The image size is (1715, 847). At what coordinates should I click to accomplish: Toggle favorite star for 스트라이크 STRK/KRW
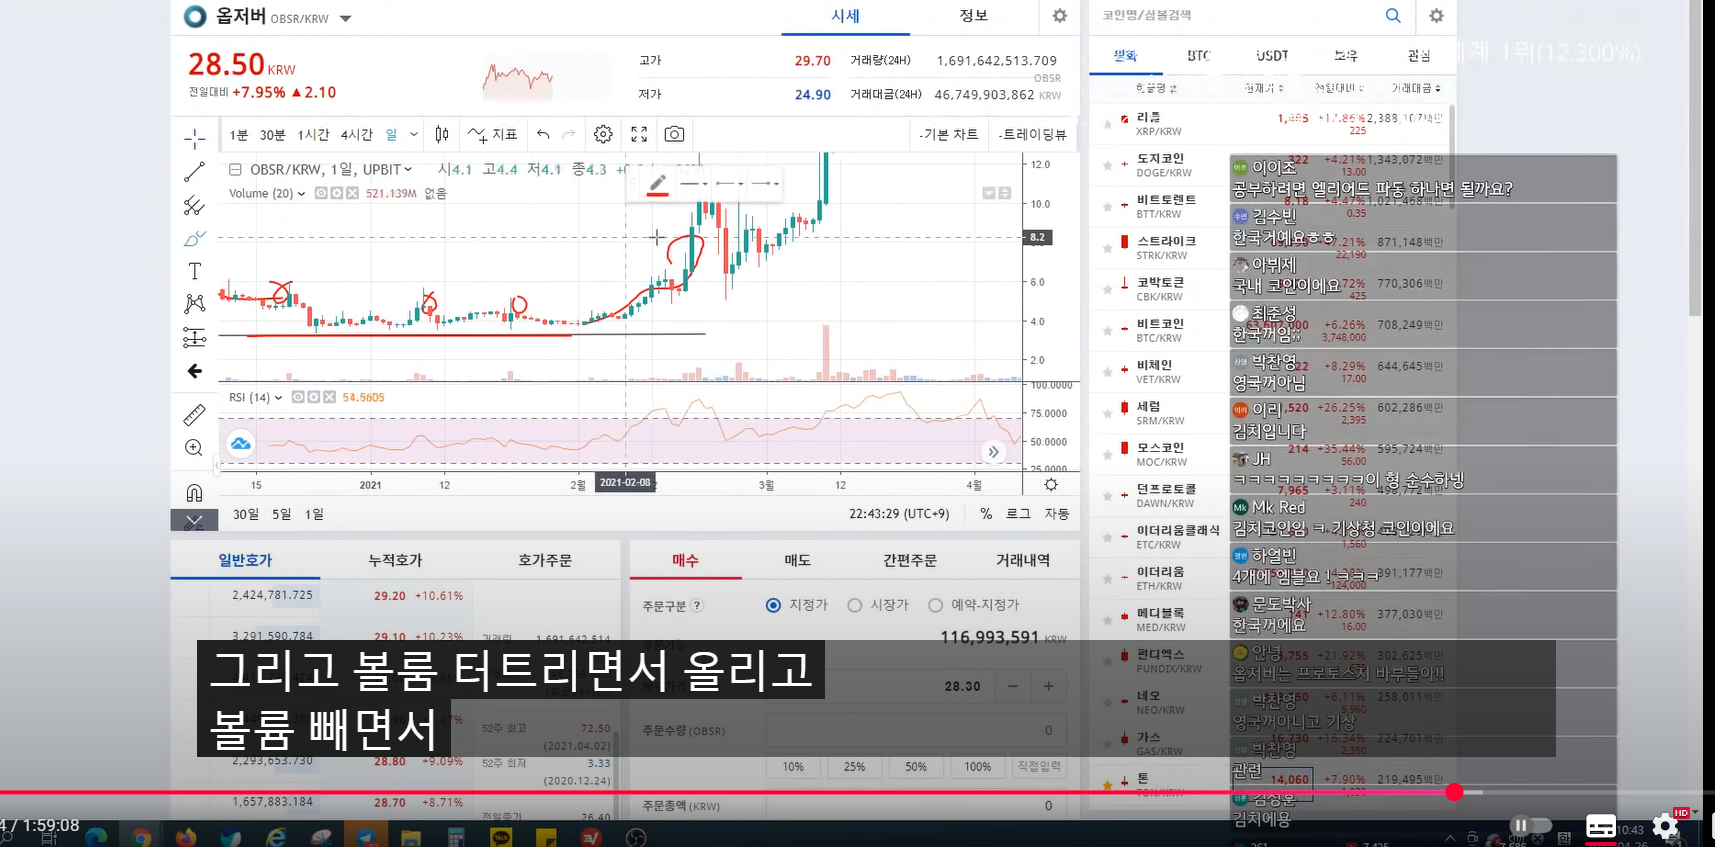point(1107,248)
